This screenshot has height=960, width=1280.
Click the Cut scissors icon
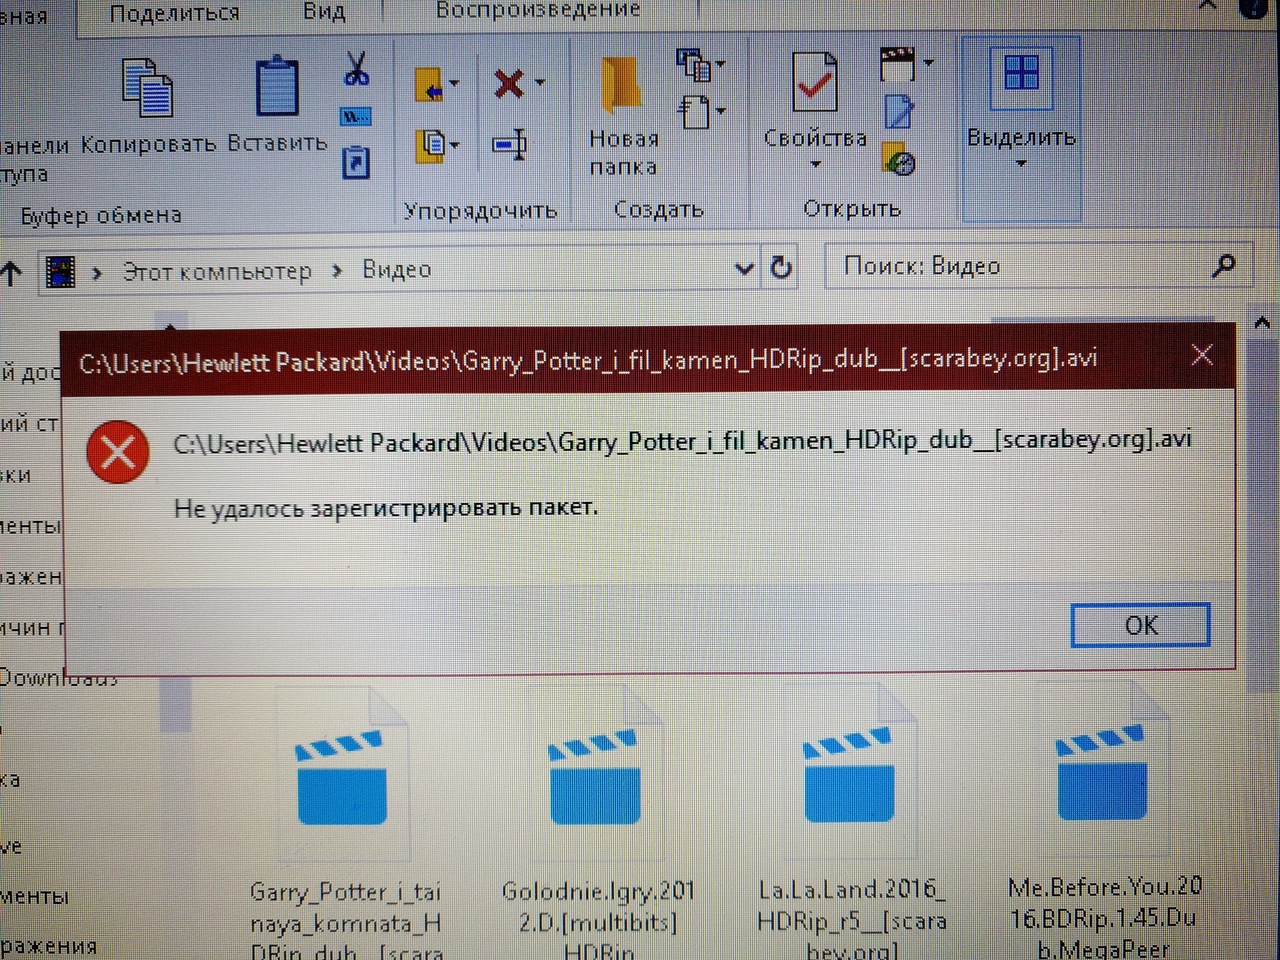tap(356, 68)
